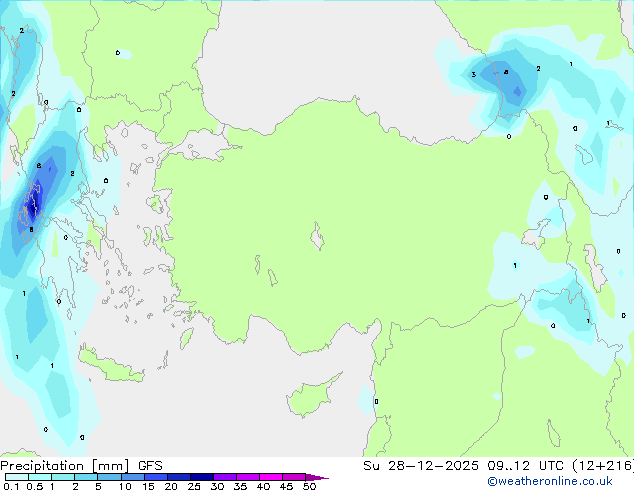The width and height of the screenshot is (634, 490).
Task: Click the legend swatch between 30 and 35
Action: (224, 477)
